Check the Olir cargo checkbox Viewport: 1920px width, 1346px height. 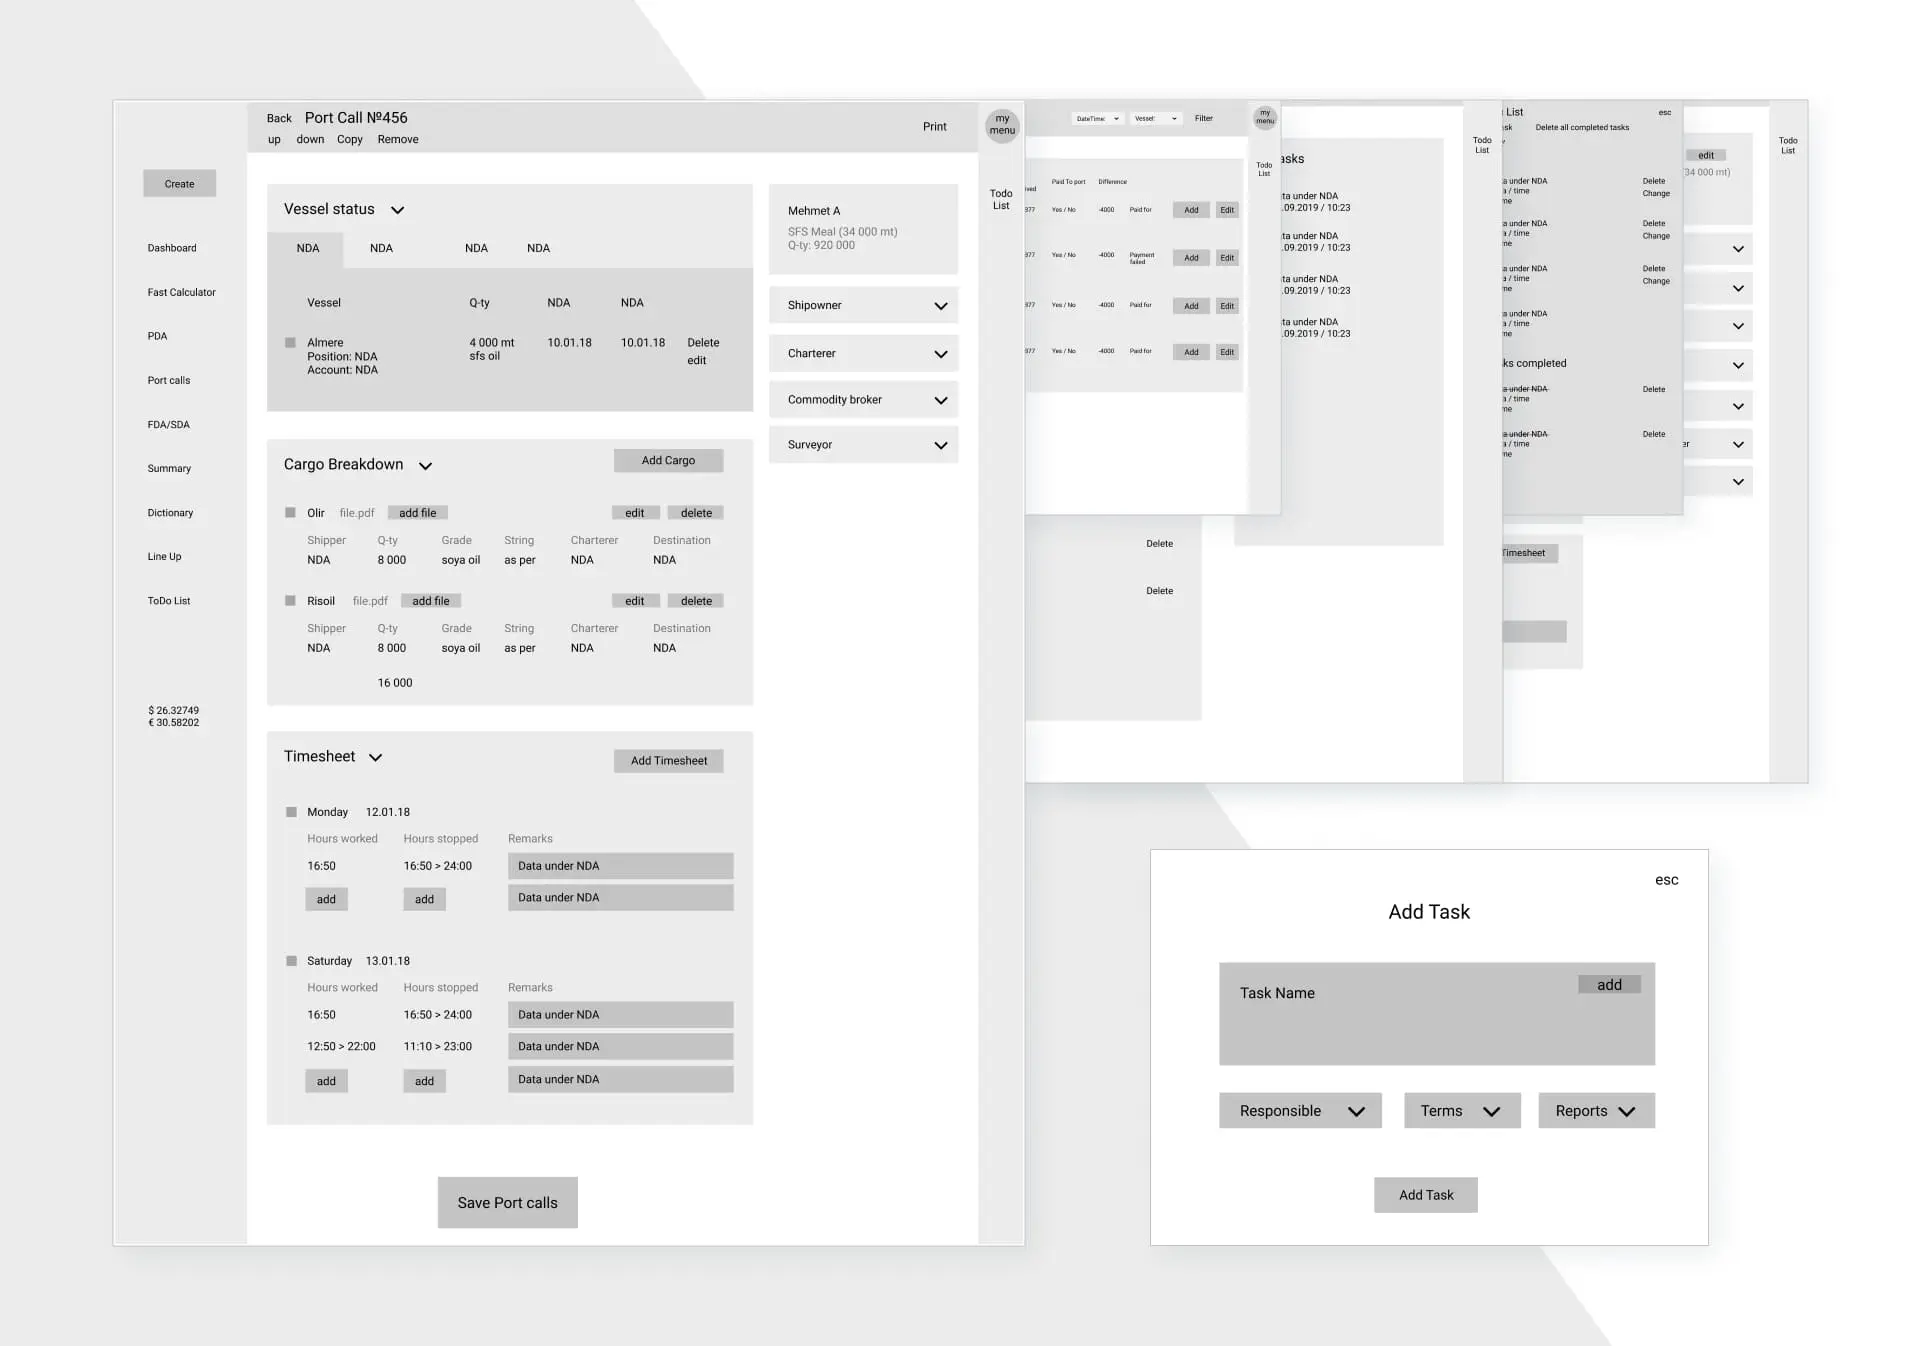click(290, 513)
